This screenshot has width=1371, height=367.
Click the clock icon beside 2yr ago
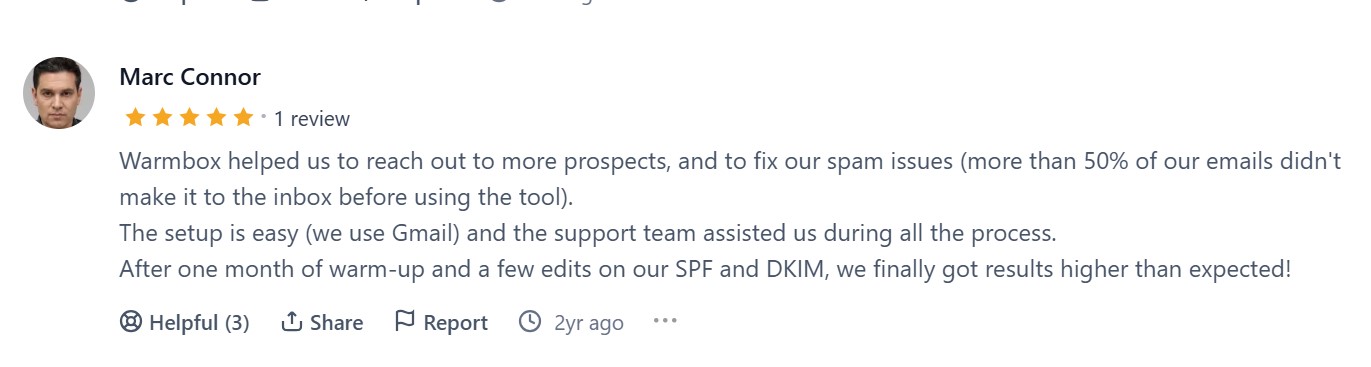(x=530, y=322)
